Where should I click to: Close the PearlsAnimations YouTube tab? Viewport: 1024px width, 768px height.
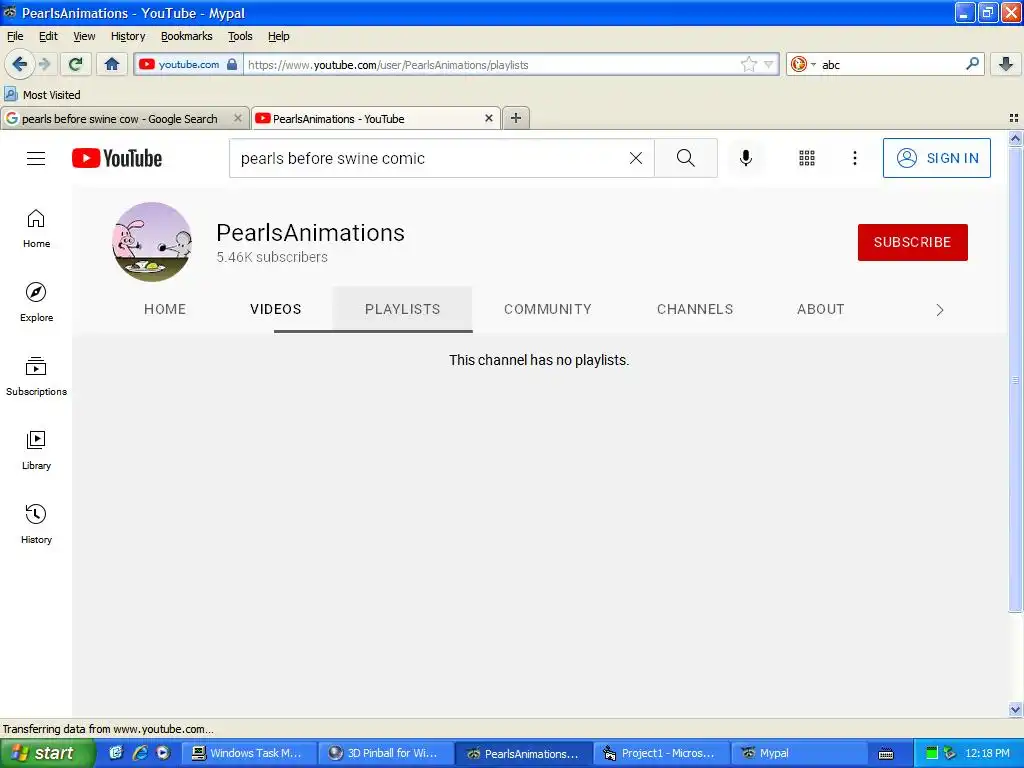(488, 118)
